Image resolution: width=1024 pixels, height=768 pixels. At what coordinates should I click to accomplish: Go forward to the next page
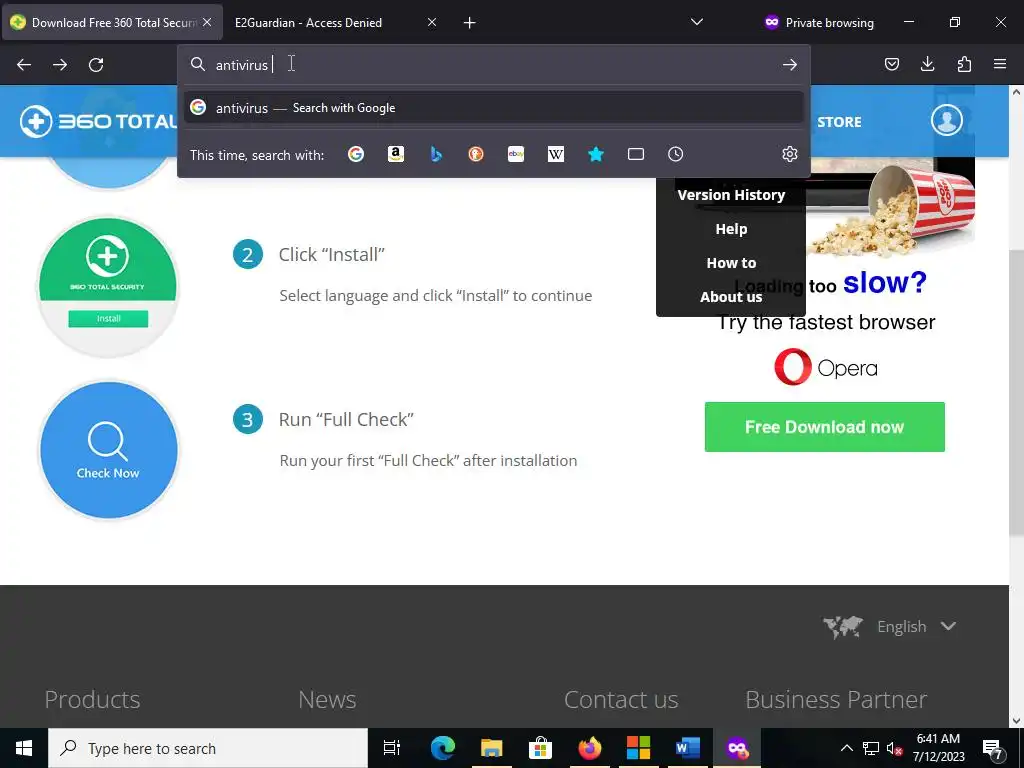point(60,65)
